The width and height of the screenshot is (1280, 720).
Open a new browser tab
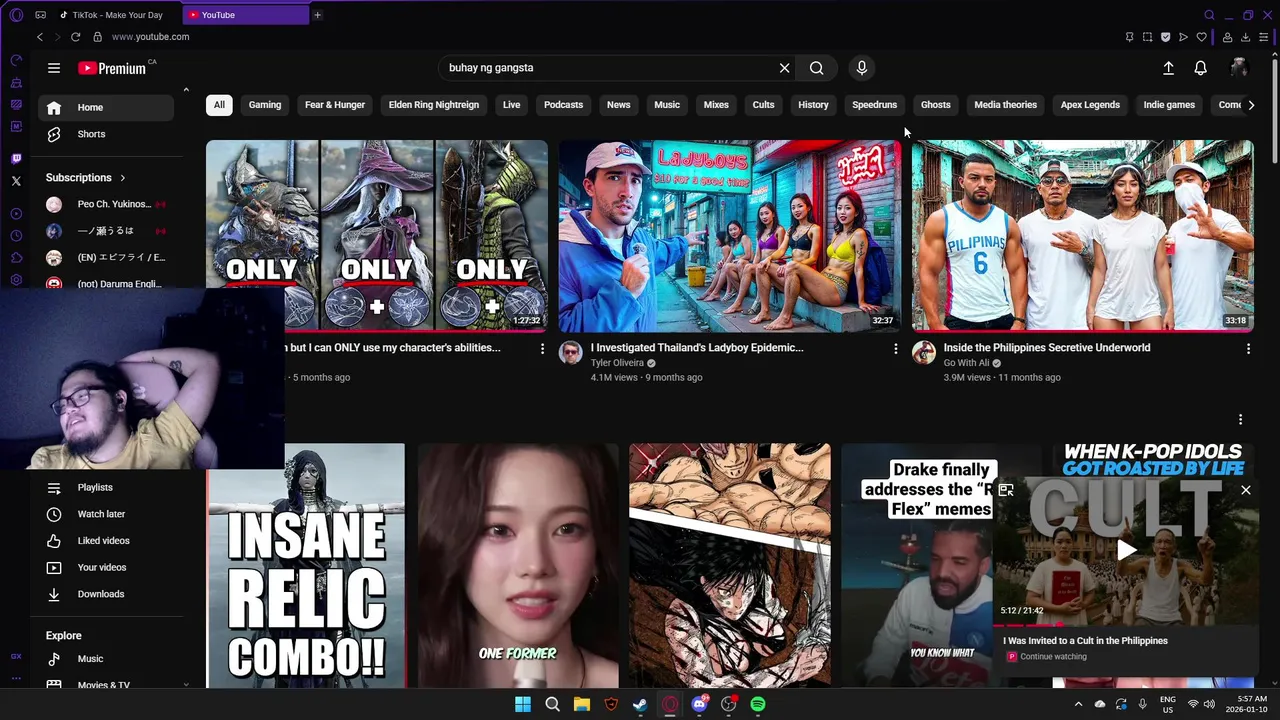point(318,15)
